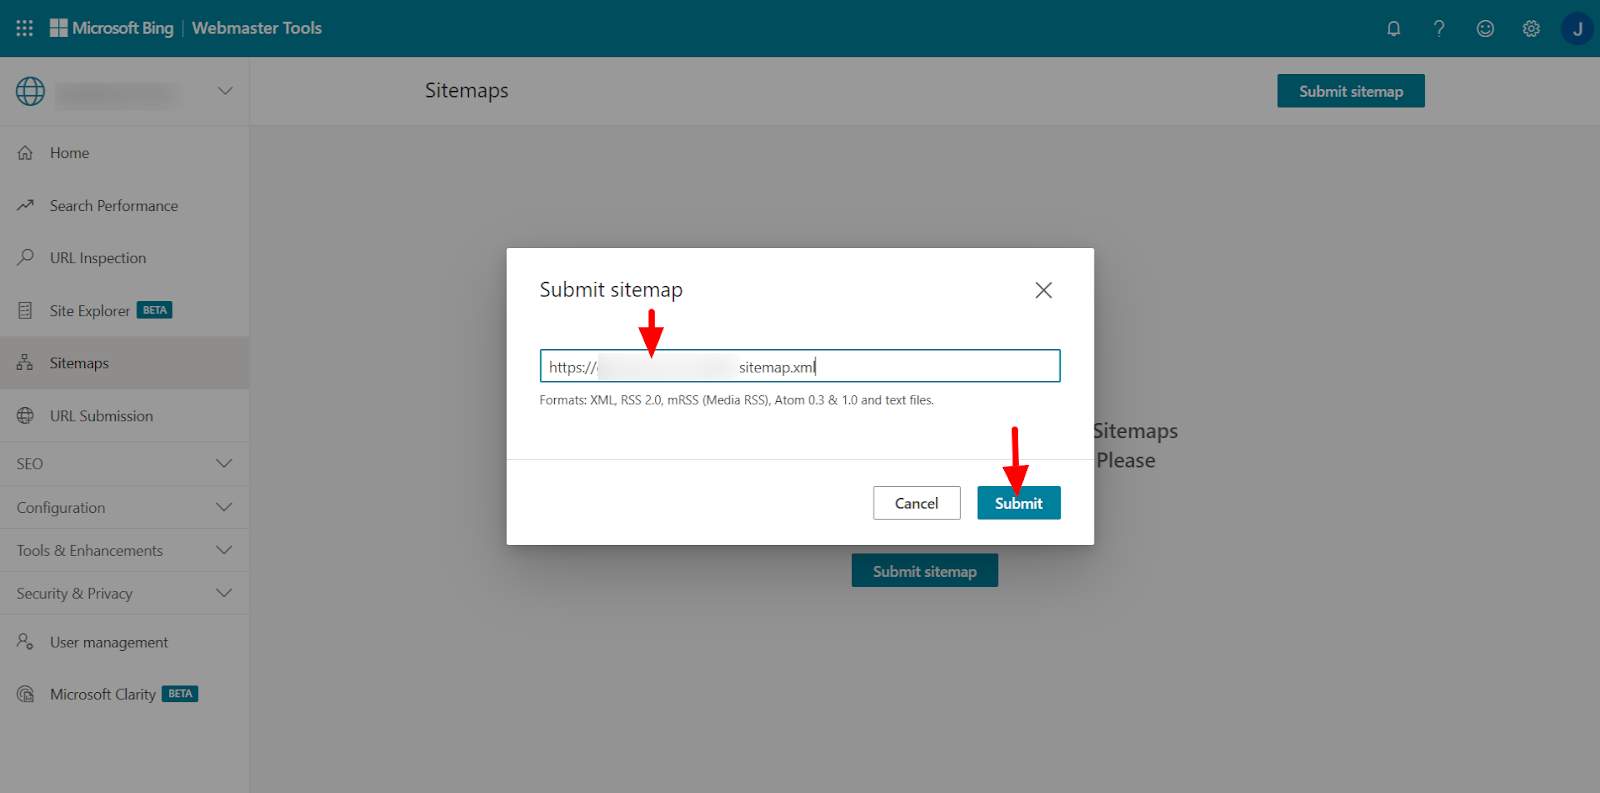This screenshot has width=1600, height=793.
Task: Click the Site Explorer BETA badge
Action: tap(154, 310)
